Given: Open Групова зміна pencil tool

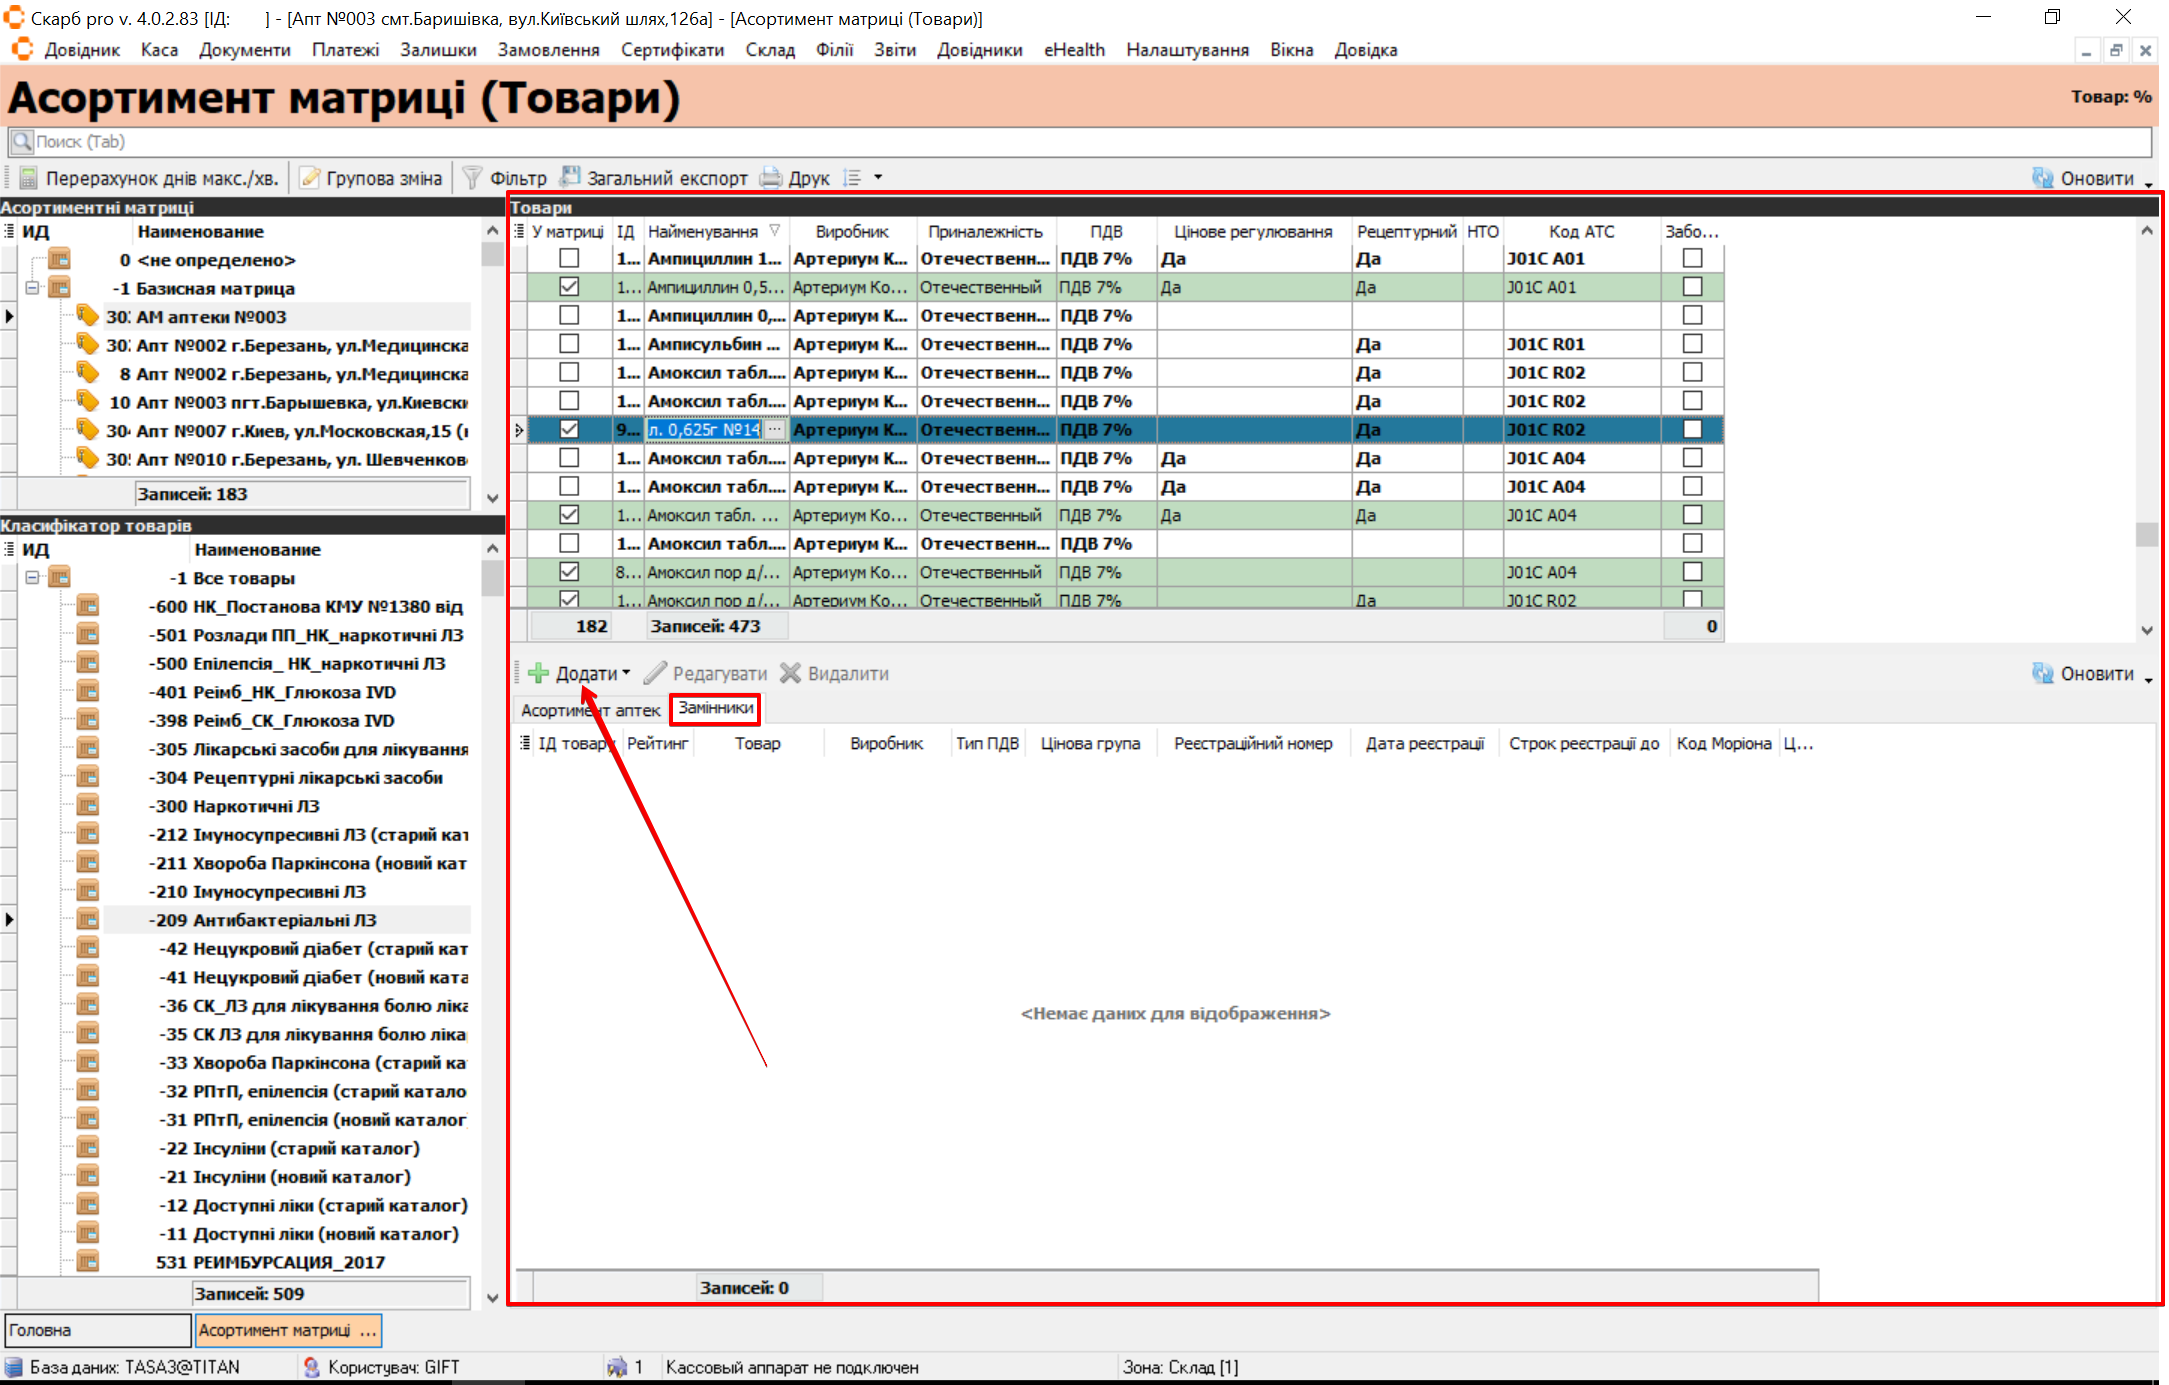Looking at the screenshot, I should 311,178.
